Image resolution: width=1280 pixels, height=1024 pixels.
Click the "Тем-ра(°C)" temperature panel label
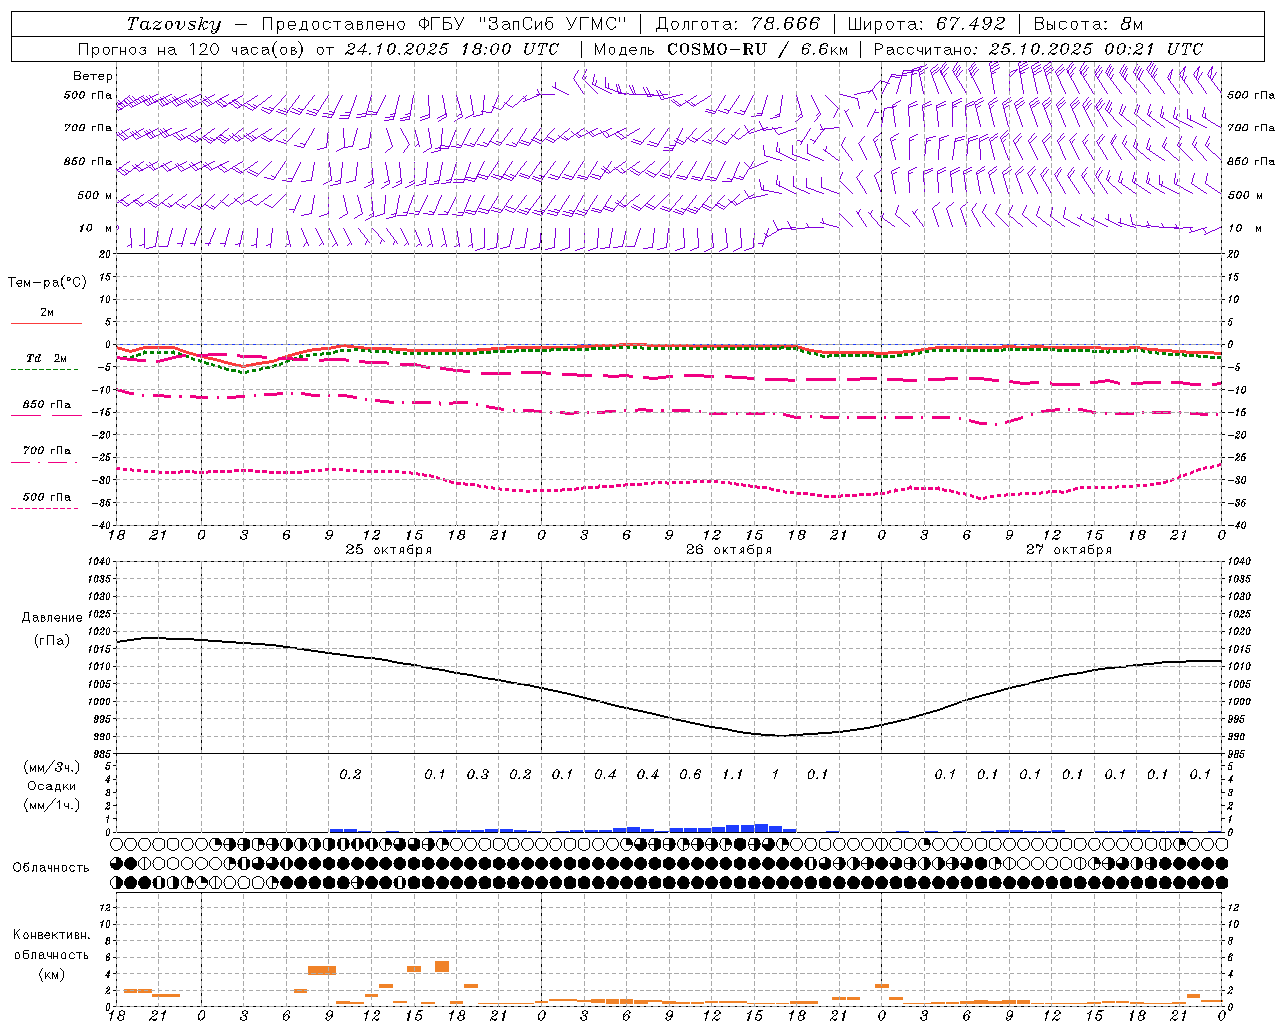pos(47,283)
